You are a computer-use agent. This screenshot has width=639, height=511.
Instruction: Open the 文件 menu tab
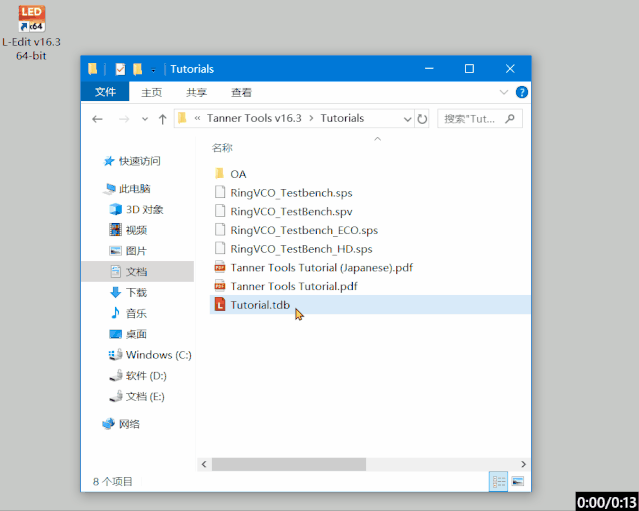[105, 92]
